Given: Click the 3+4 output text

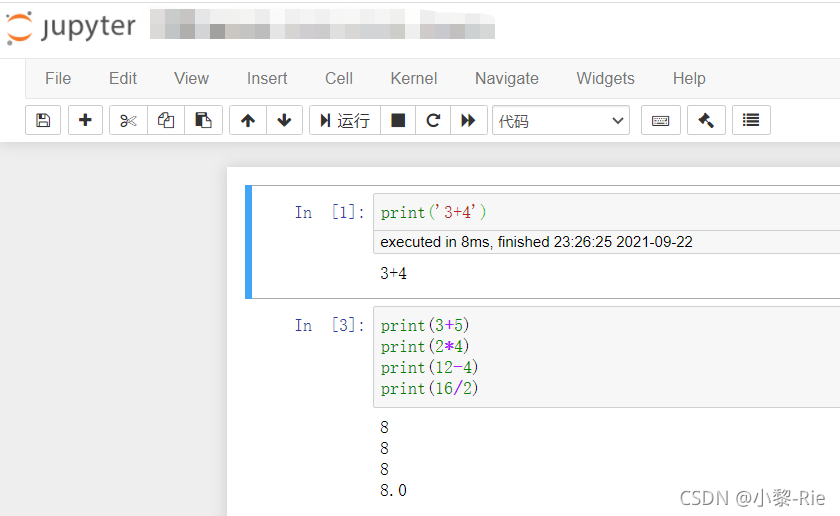Looking at the screenshot, I should click(393, 273).
